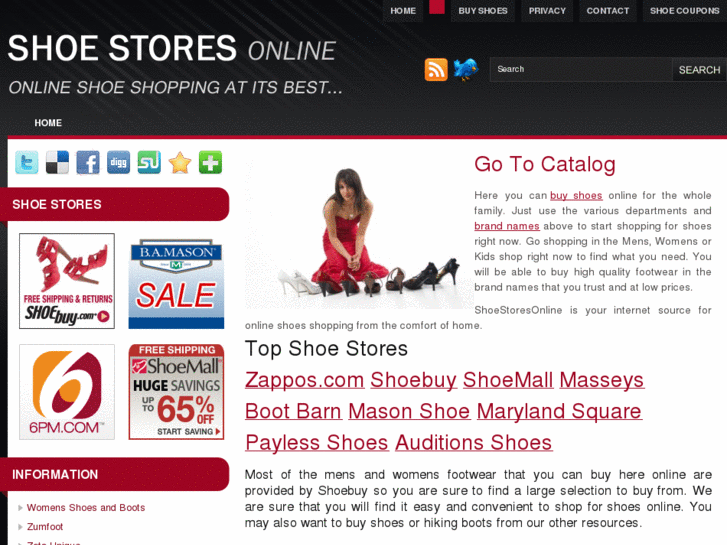Open the green plus share icon
This screenshot has height=545, width=727.
(x=210, y=162)
